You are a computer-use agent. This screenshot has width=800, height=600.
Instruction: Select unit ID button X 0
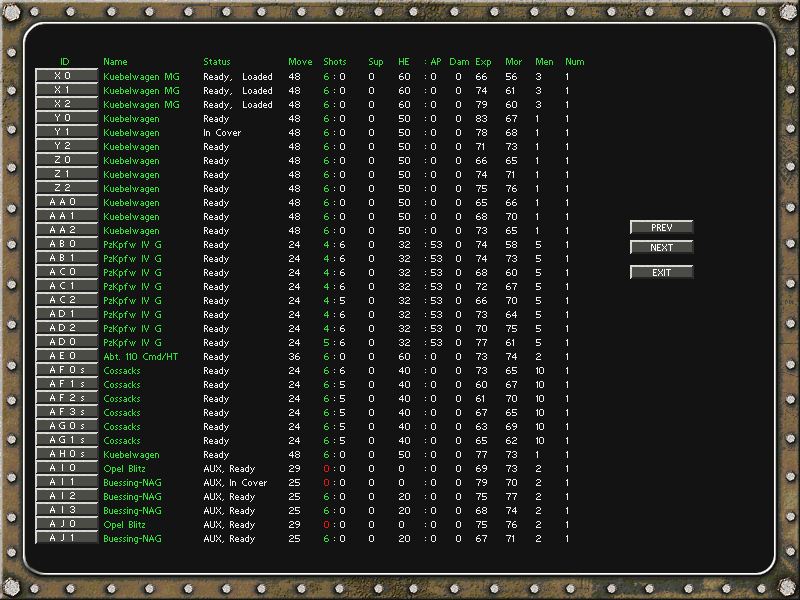click(x=66, y=76)
